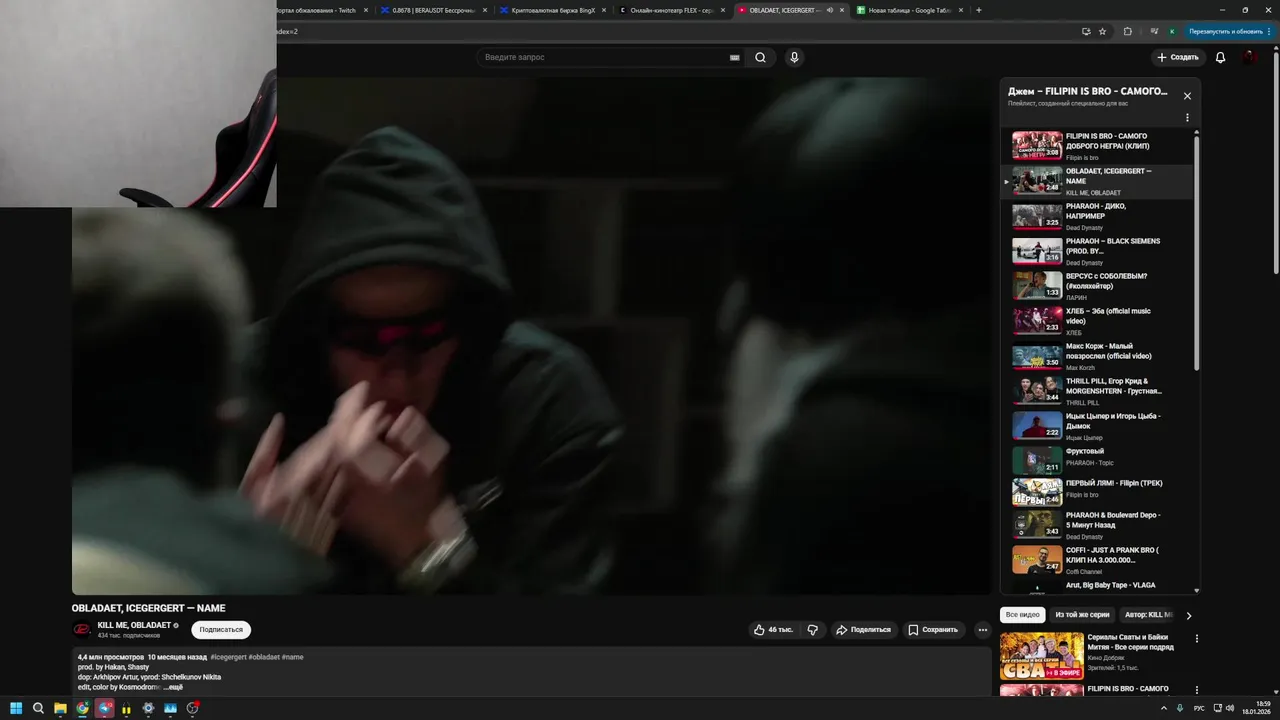Open the on-screen keyboard icon in search box
This screenshot has width=1280, height=720.
[x=735, y=57]
